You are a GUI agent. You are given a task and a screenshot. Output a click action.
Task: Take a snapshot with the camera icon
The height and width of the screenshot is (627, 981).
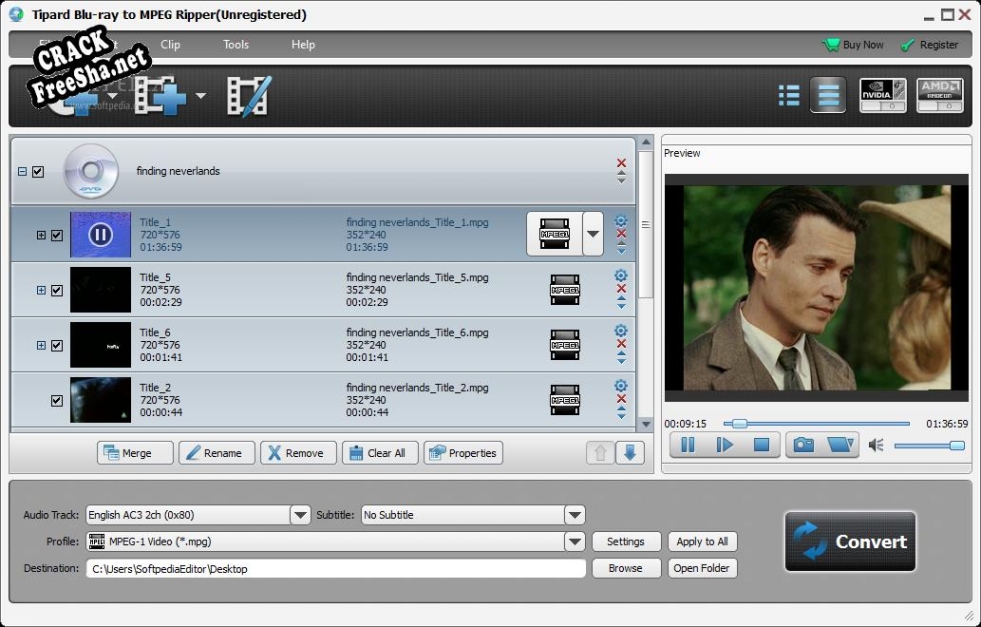coord(802,445)
